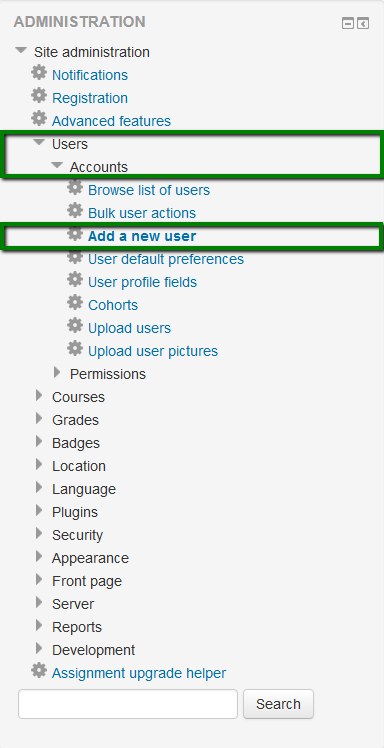Hide the Administration block with minus icon
384x748 pixels.
pos(348,23)
